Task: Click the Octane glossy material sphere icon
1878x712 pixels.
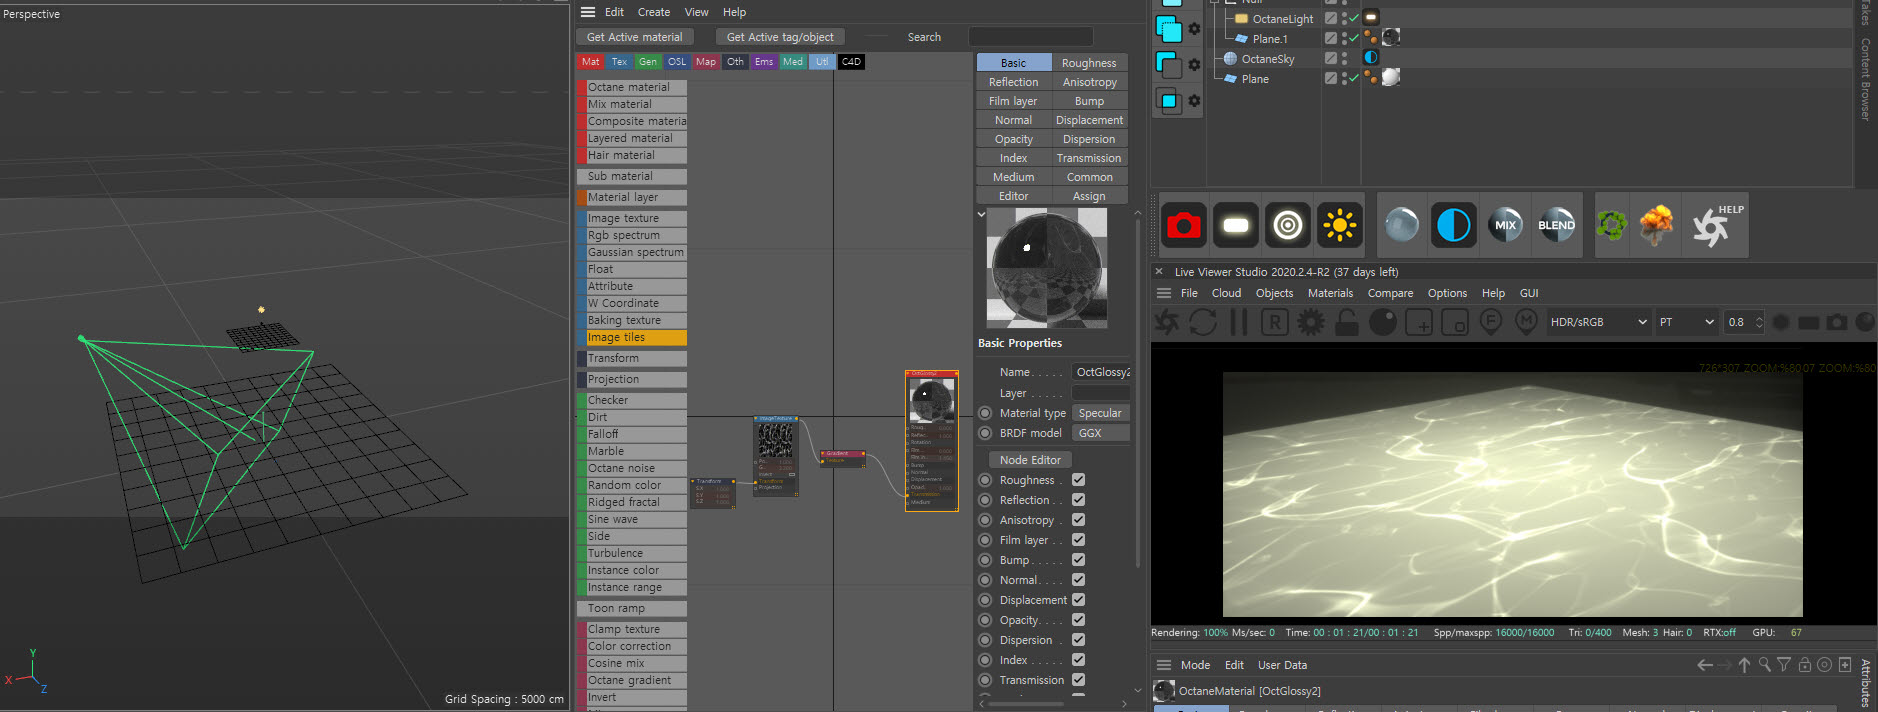Action: click(1402, 225)
